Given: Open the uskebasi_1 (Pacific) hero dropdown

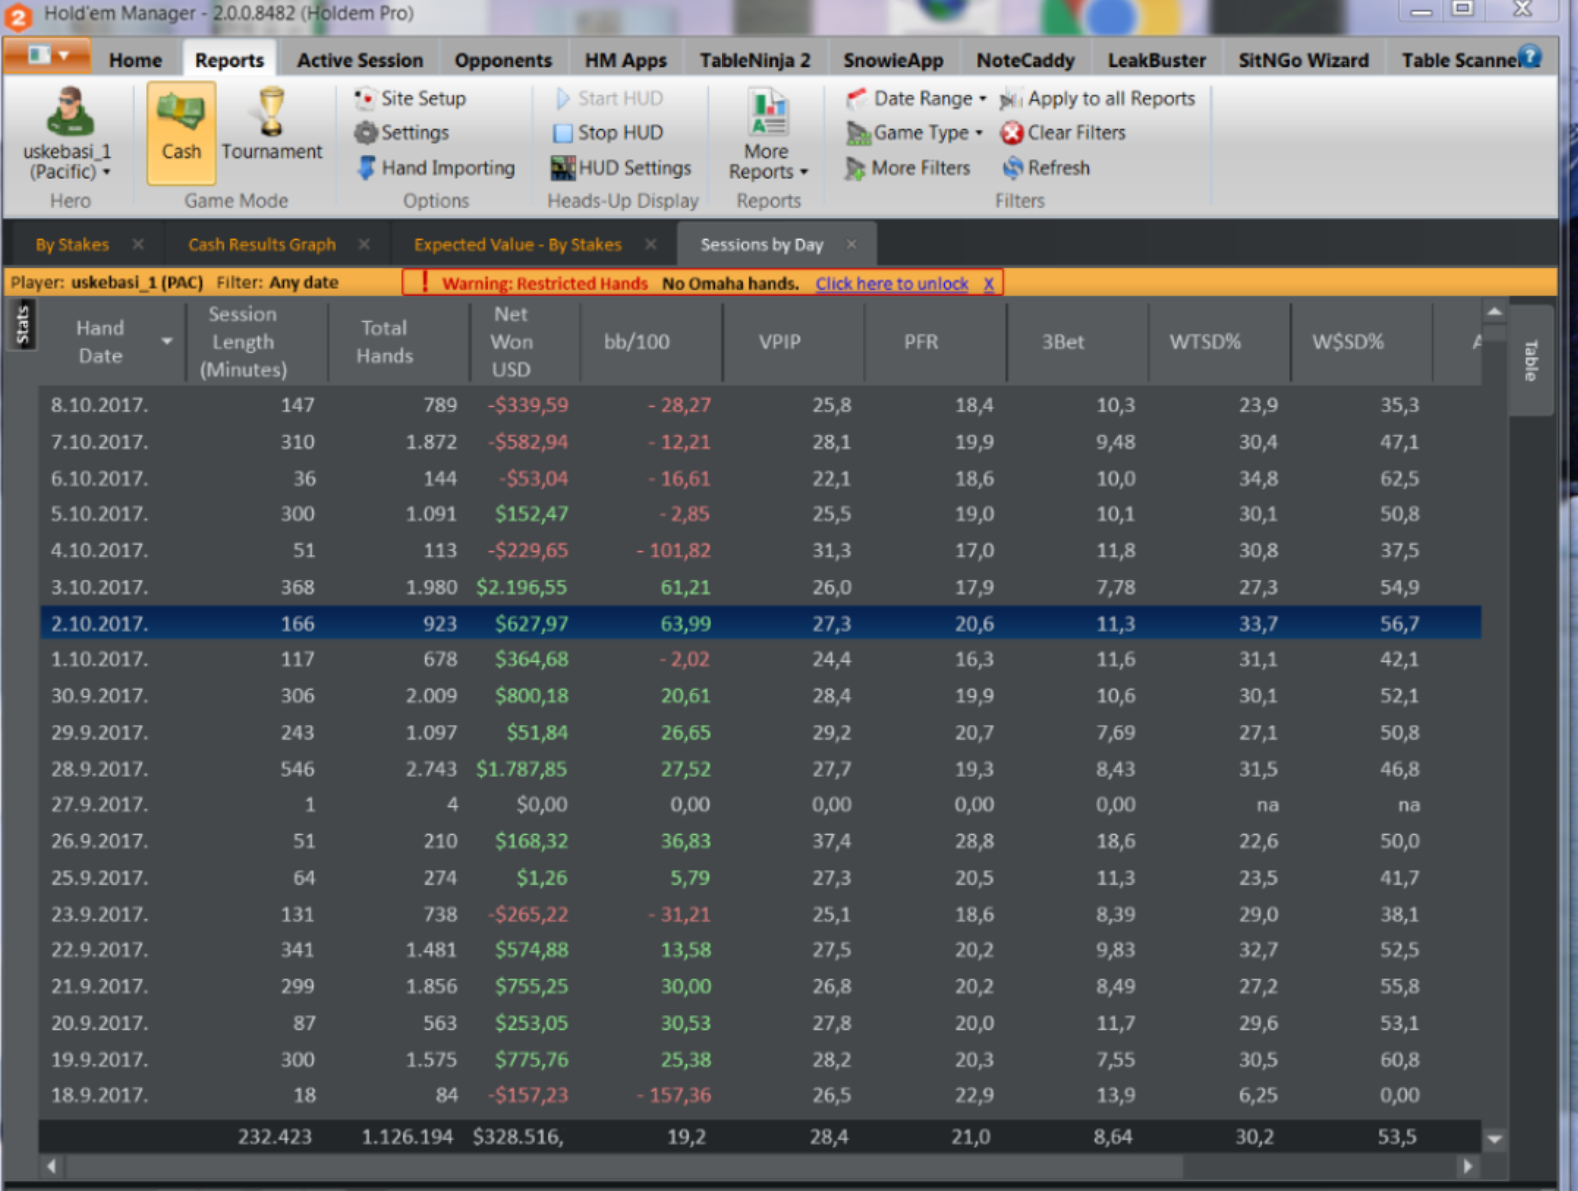Looking at the screenshot, I should [68, 161].
